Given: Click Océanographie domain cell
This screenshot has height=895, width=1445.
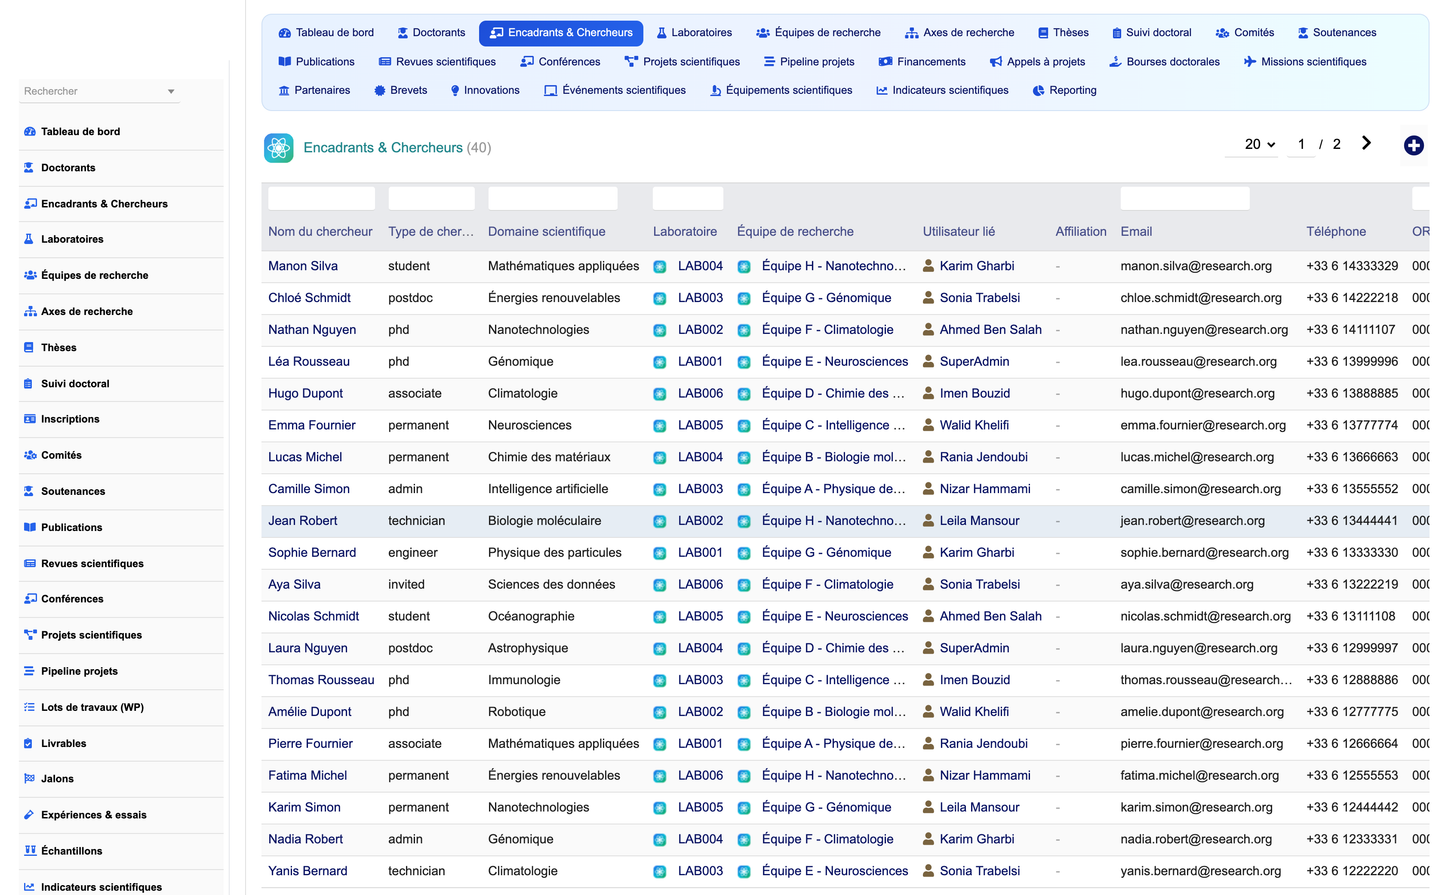Looking at the screenshot, I should click(531, 617).
